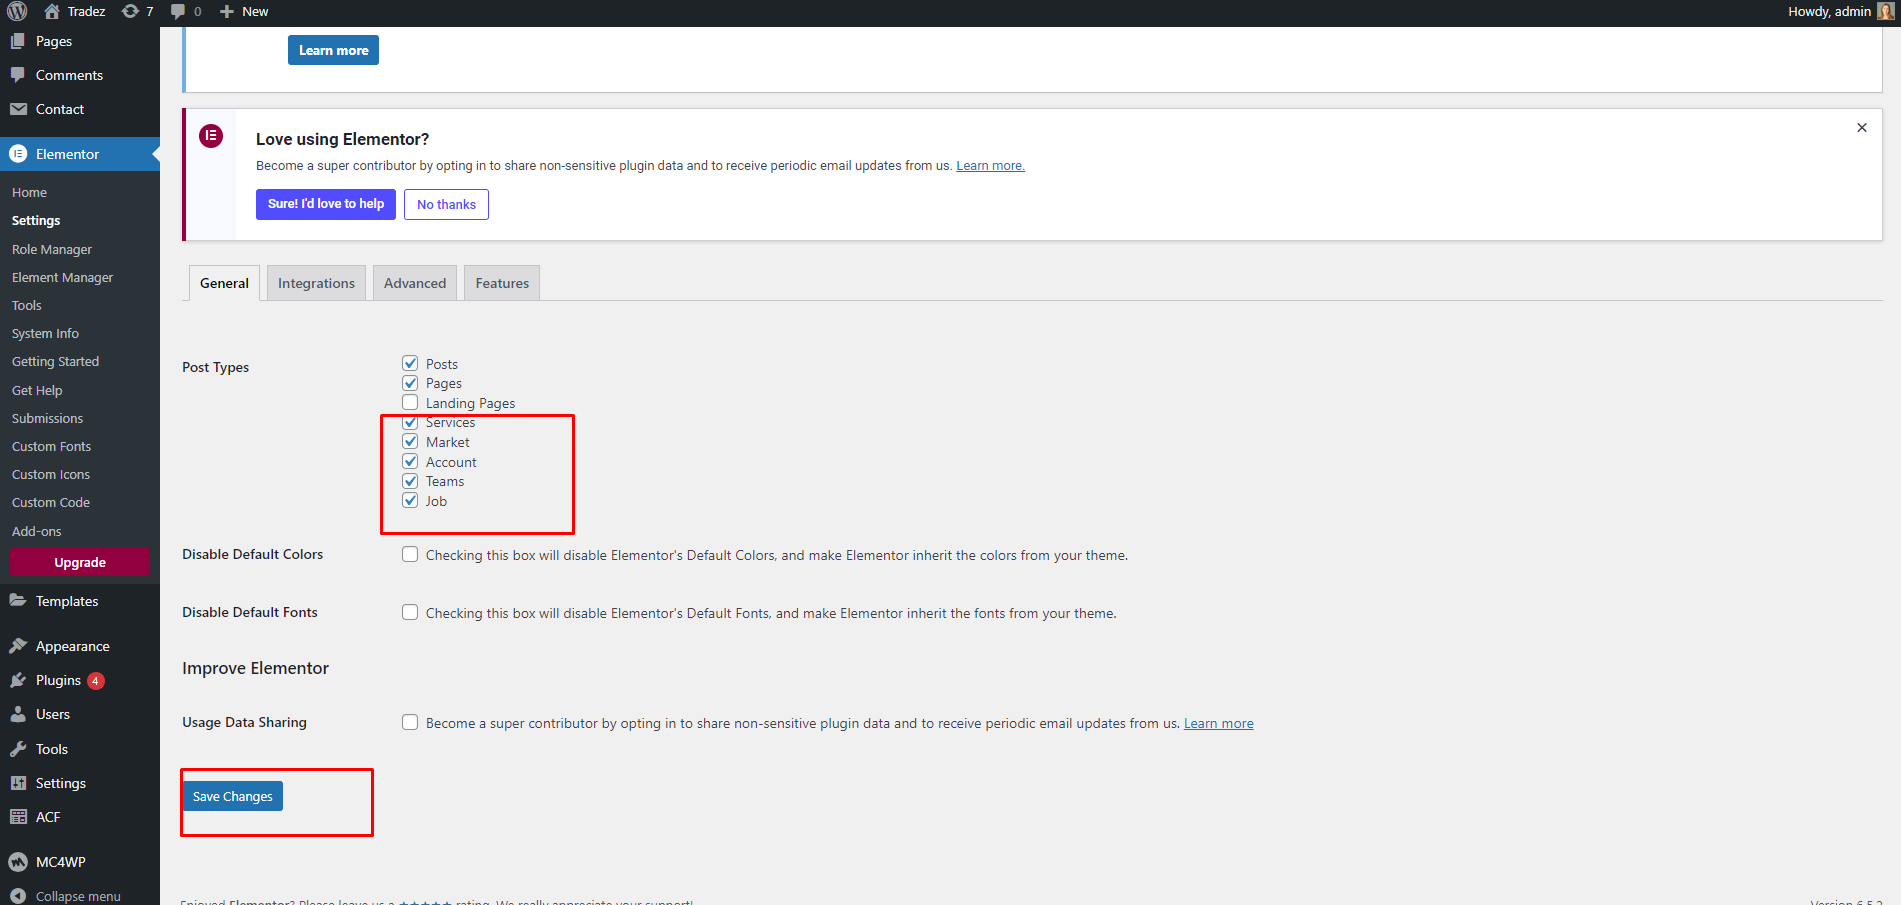
Task: Open Submissions submenu item
Action: [47, 418]
